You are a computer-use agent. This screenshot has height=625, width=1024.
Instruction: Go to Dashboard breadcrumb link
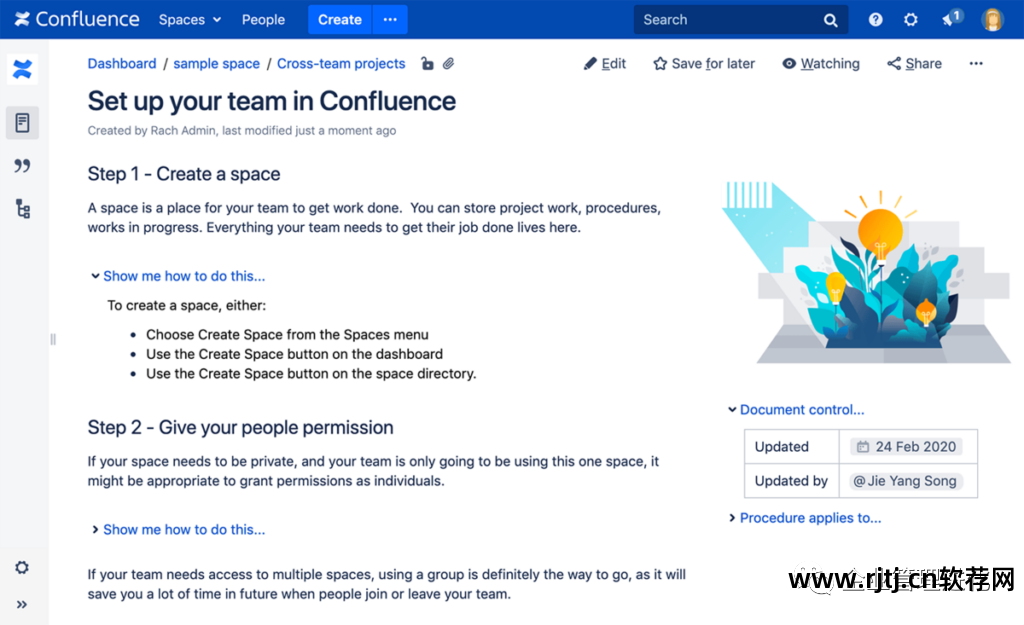(122, 63)
